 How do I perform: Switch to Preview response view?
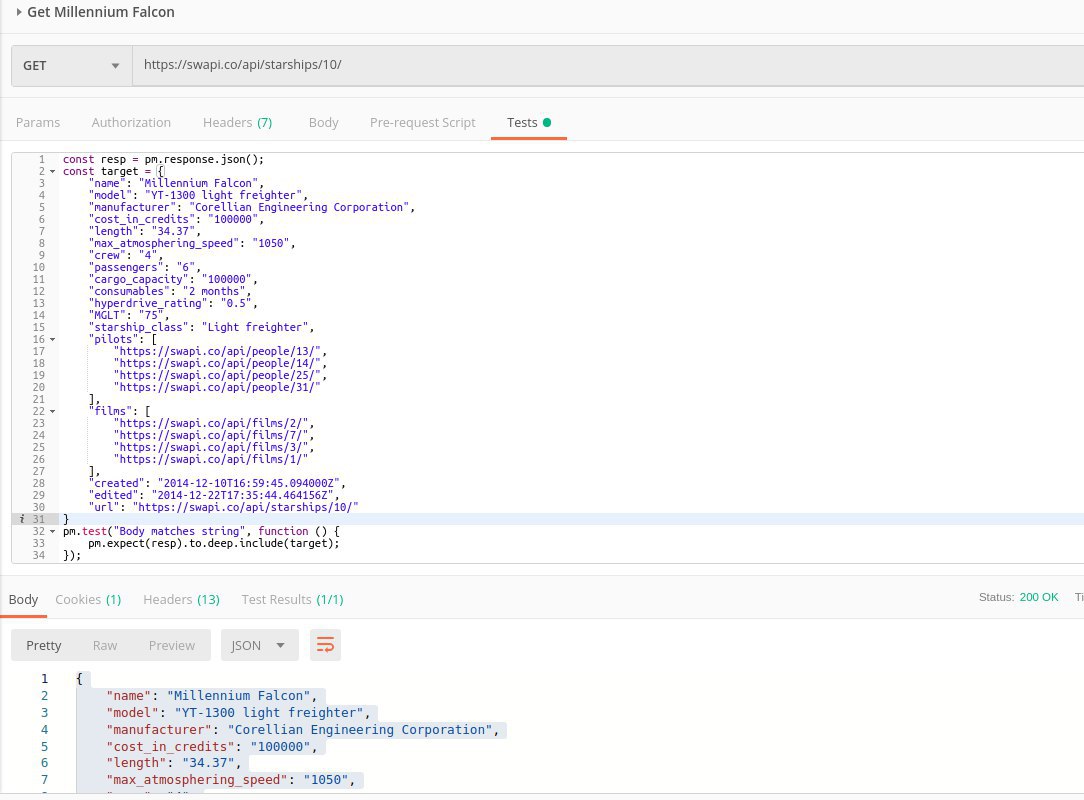171,645
